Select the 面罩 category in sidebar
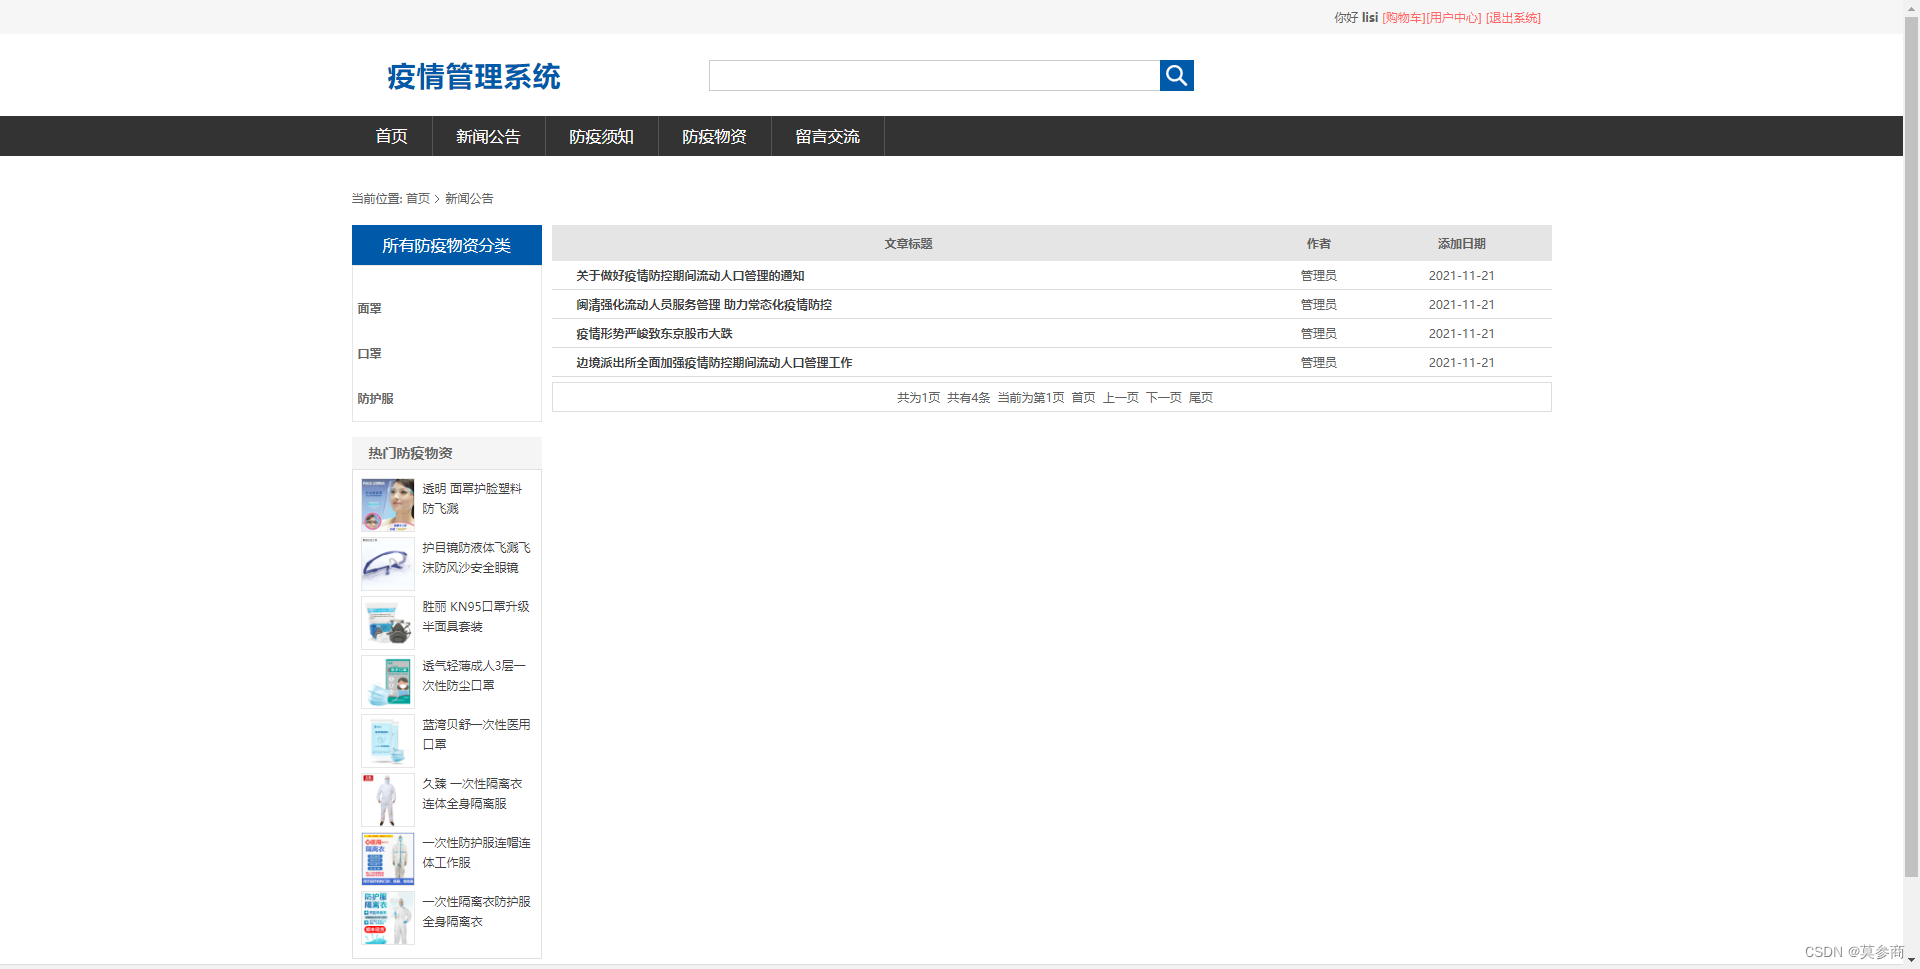1920x969 pixels. point(369,308)
